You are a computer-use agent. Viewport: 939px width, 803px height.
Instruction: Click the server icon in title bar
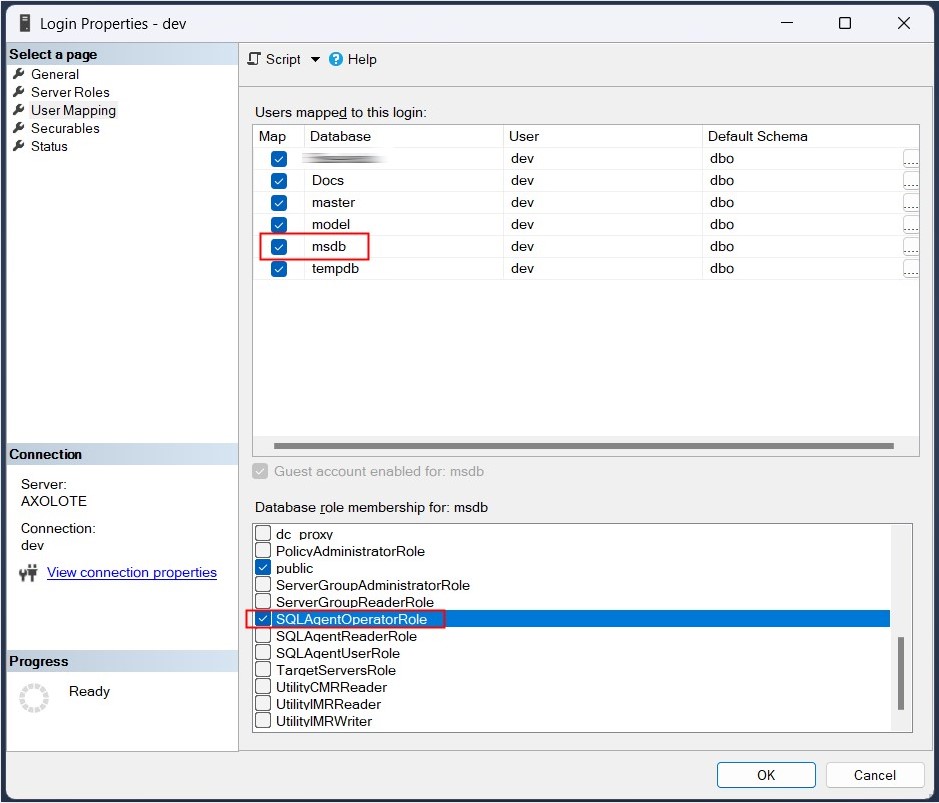25,23
